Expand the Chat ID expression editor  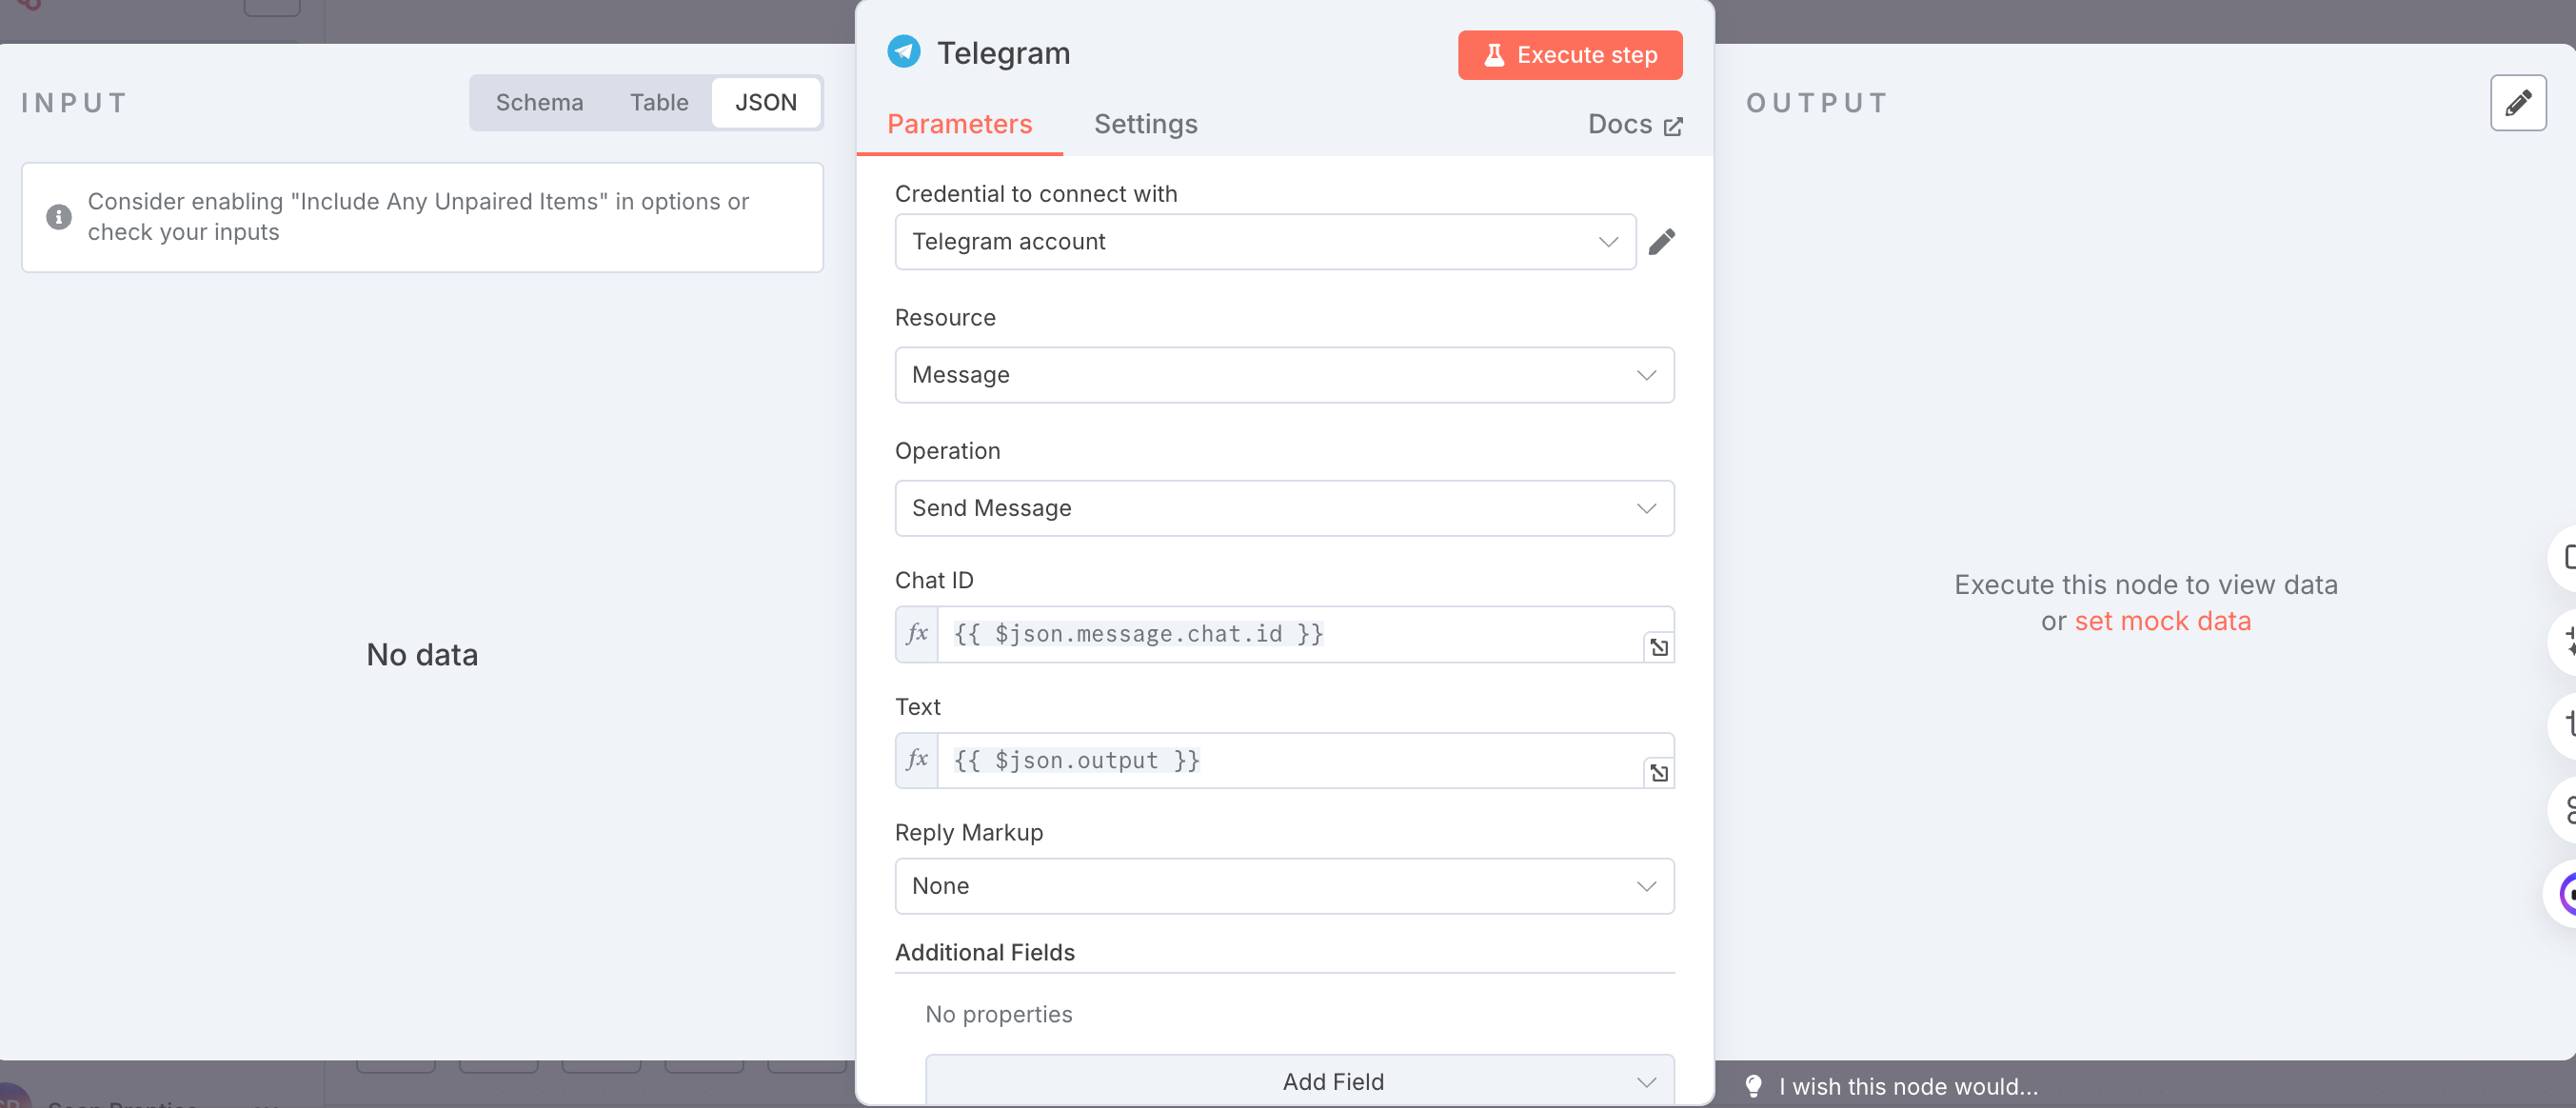point(1658,647)
